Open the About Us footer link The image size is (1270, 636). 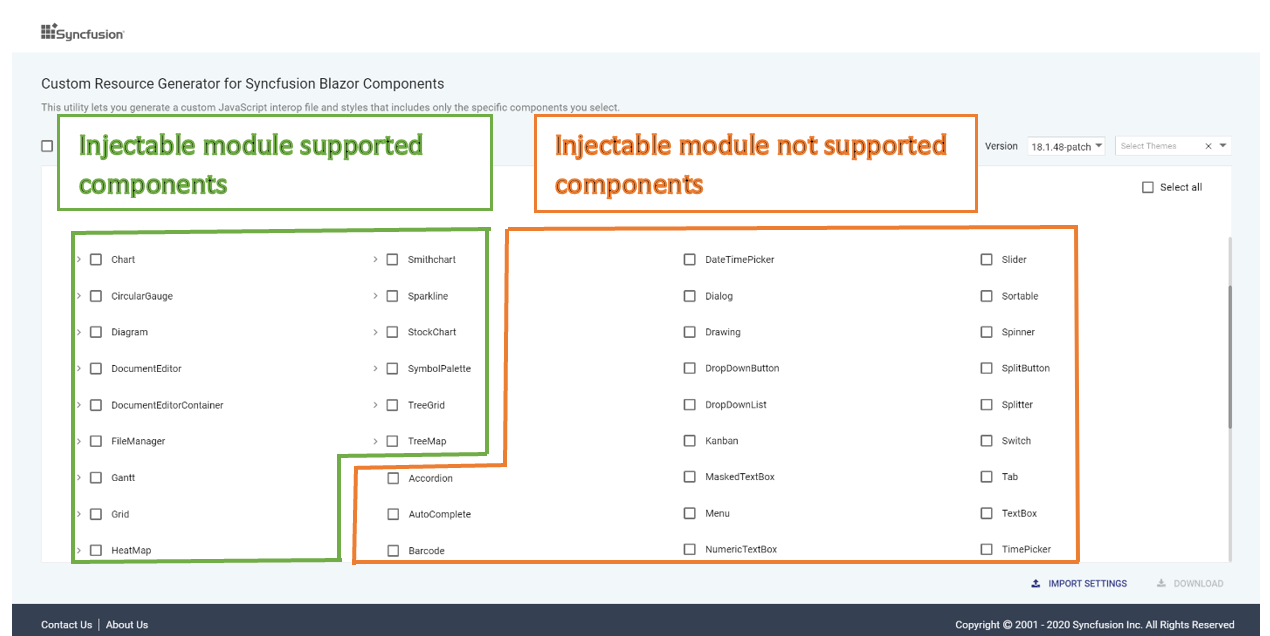(127, 625)
